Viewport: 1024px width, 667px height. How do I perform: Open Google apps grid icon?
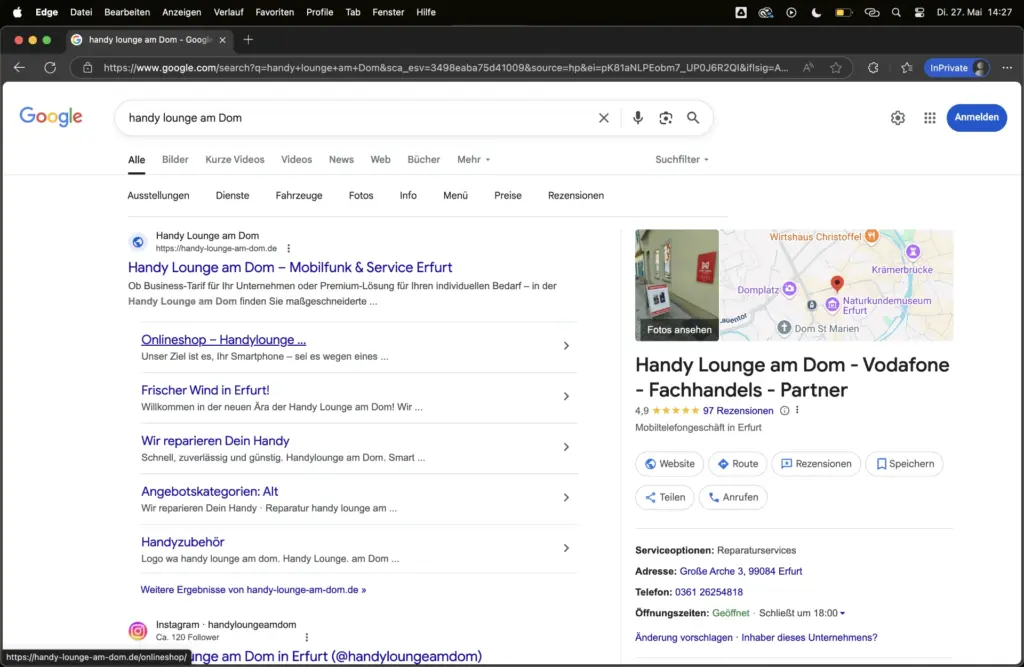pos(930,118)
